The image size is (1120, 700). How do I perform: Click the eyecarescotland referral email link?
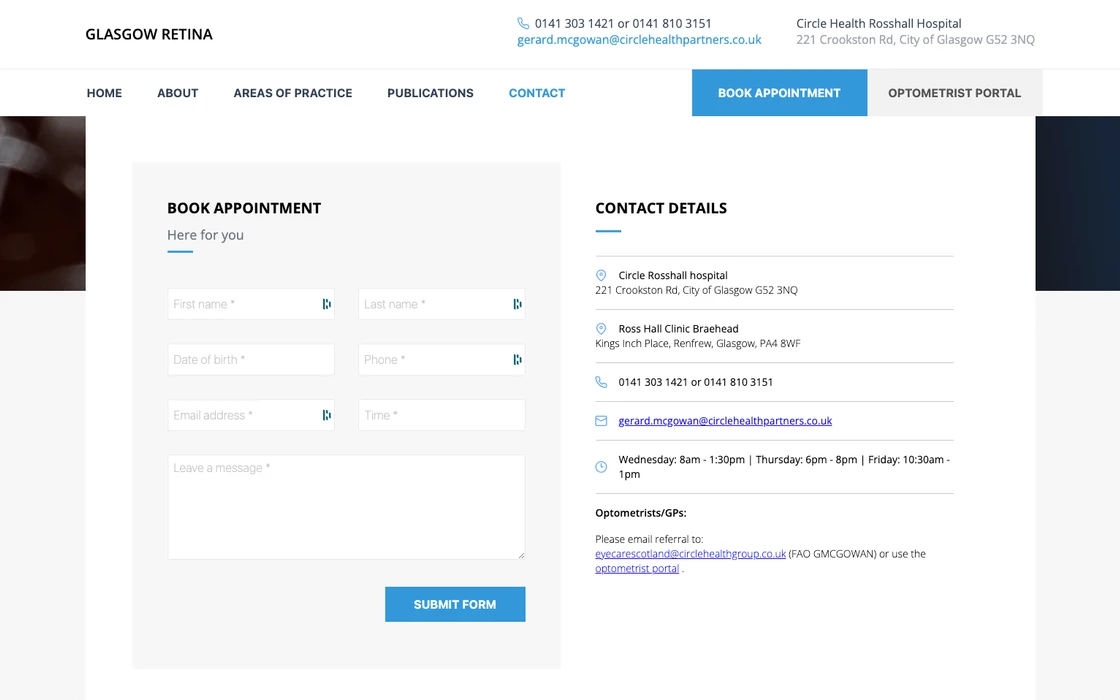(x=690, y=554)
